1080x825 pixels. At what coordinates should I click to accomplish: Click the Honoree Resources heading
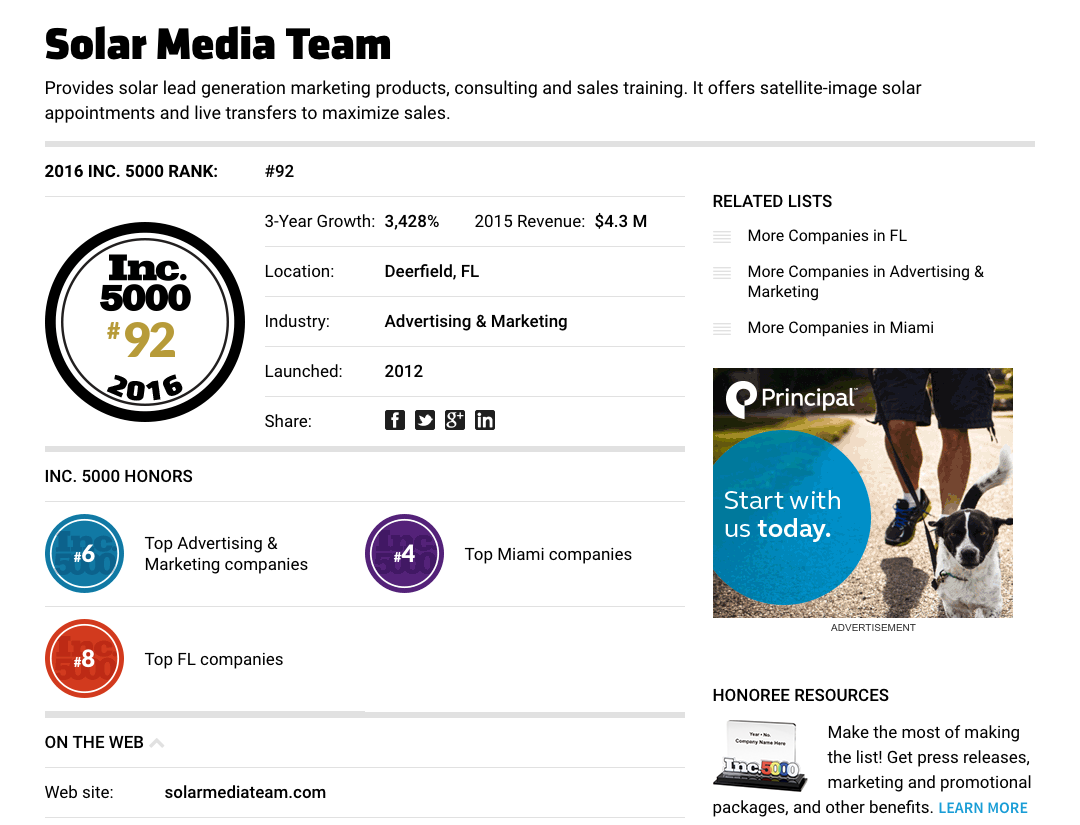[800, 696]
